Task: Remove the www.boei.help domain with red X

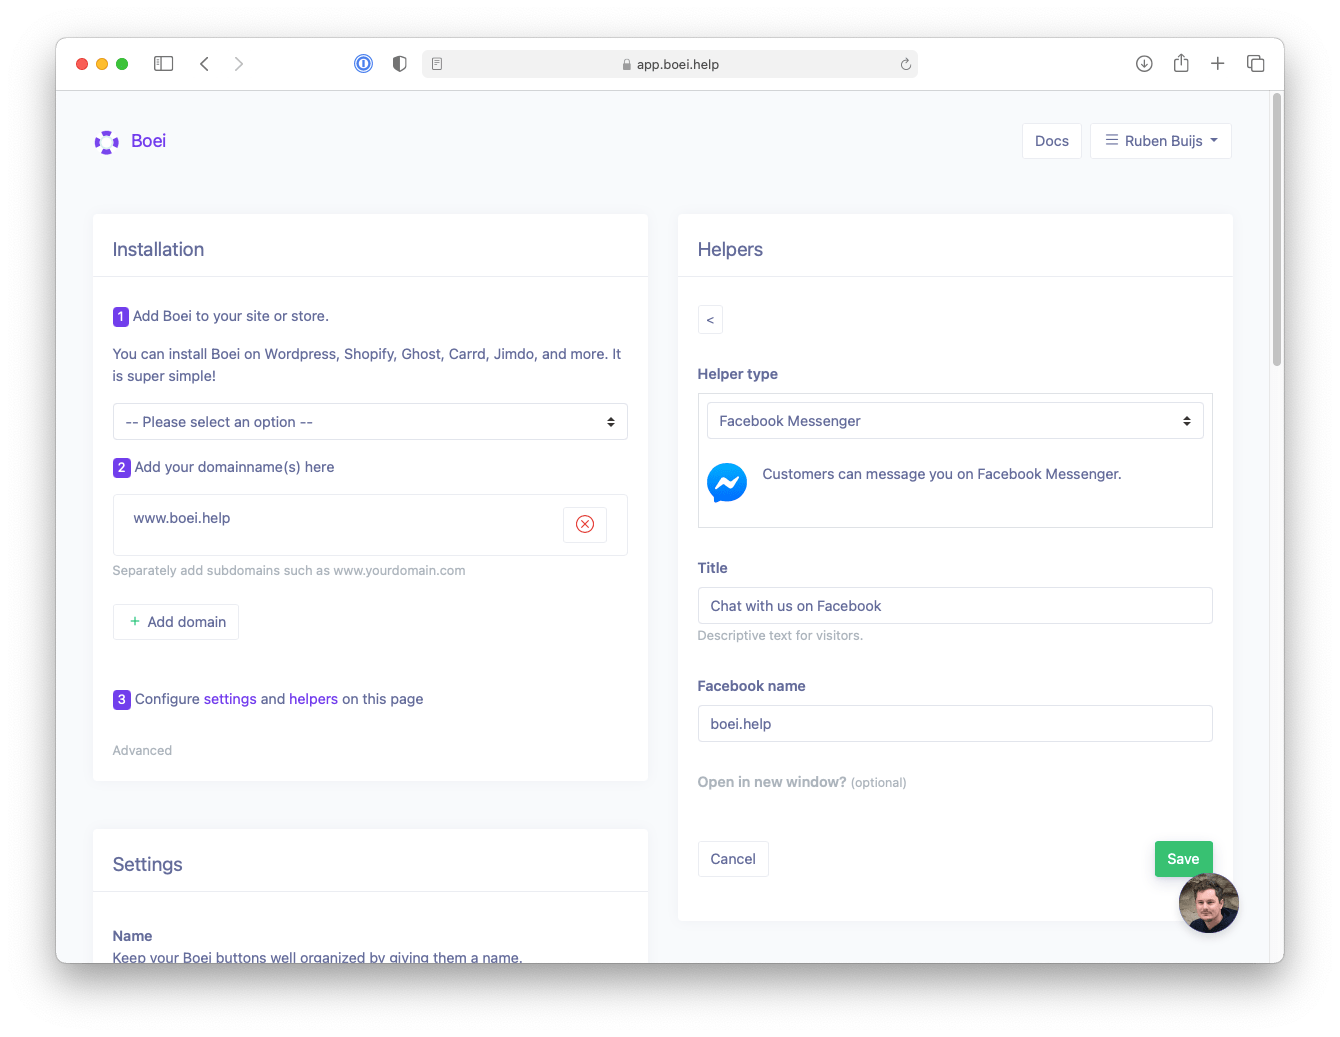Action: pyautogui.click(x=585, y=524)
